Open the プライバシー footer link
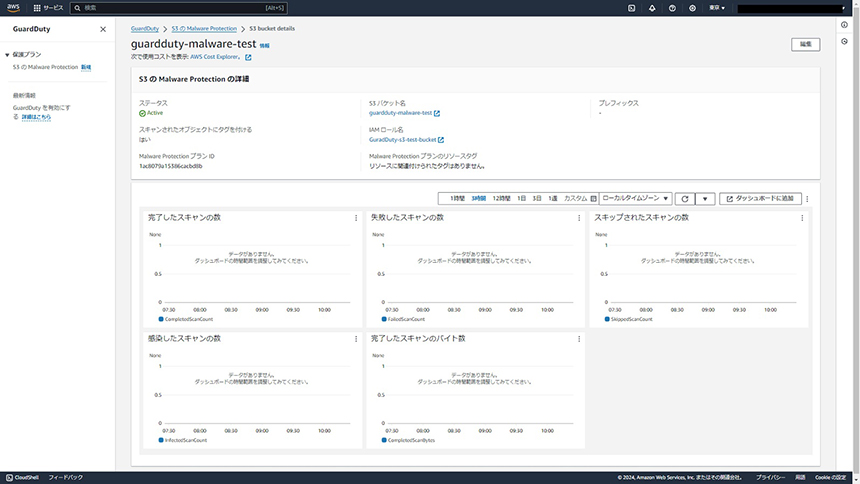 pyautogui.click(x=770, y=477)
